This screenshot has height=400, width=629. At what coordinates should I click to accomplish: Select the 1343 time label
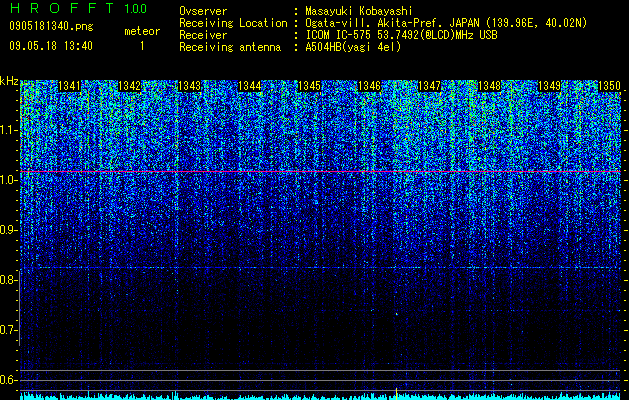[190, 86]
